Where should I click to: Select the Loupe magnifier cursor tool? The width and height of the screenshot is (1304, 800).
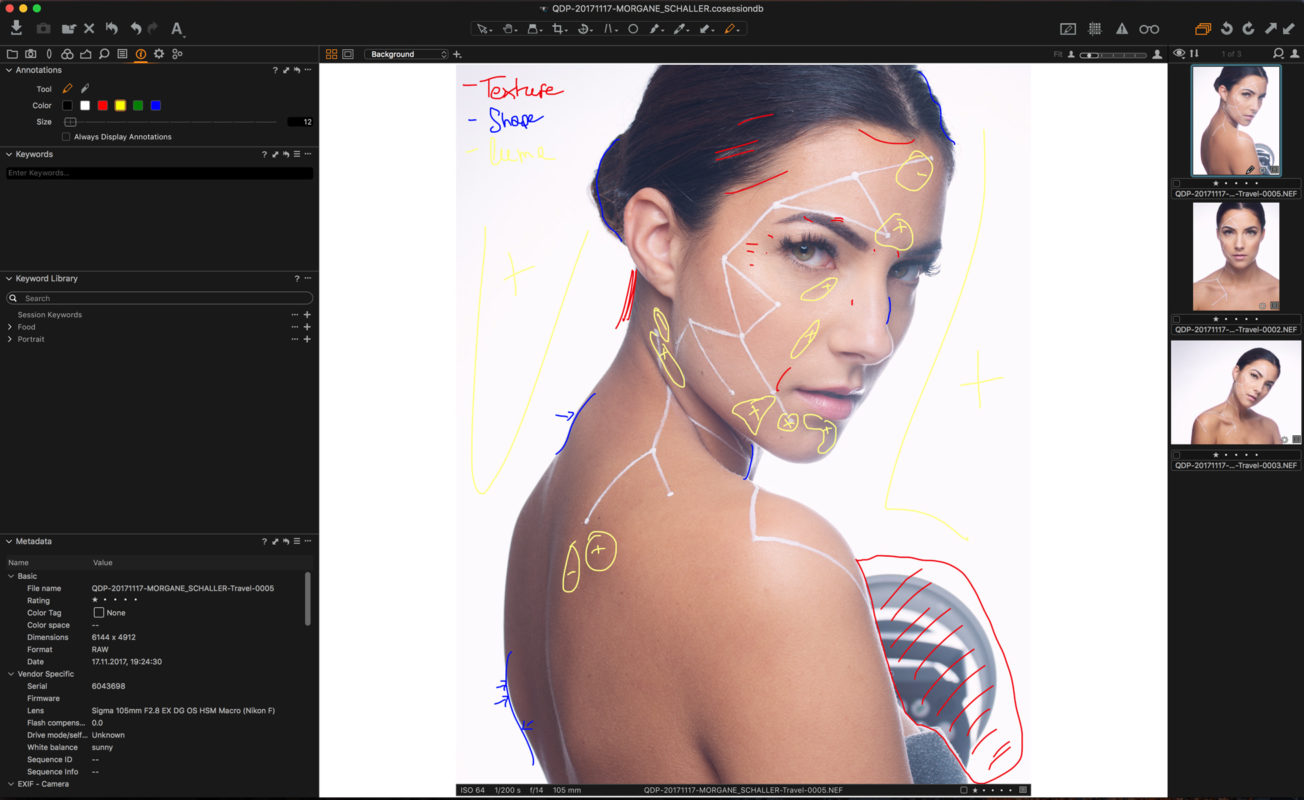coord(533,28)
